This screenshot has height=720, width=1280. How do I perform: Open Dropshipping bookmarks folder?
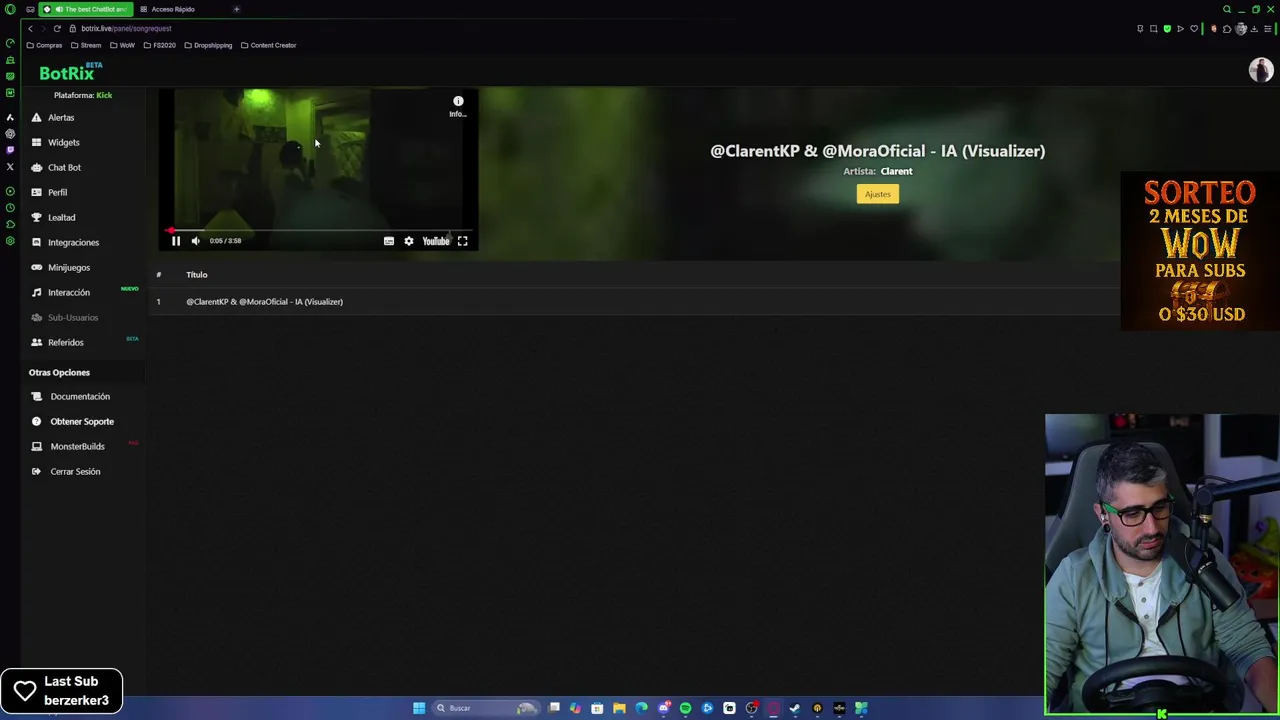tap(208, 45)
